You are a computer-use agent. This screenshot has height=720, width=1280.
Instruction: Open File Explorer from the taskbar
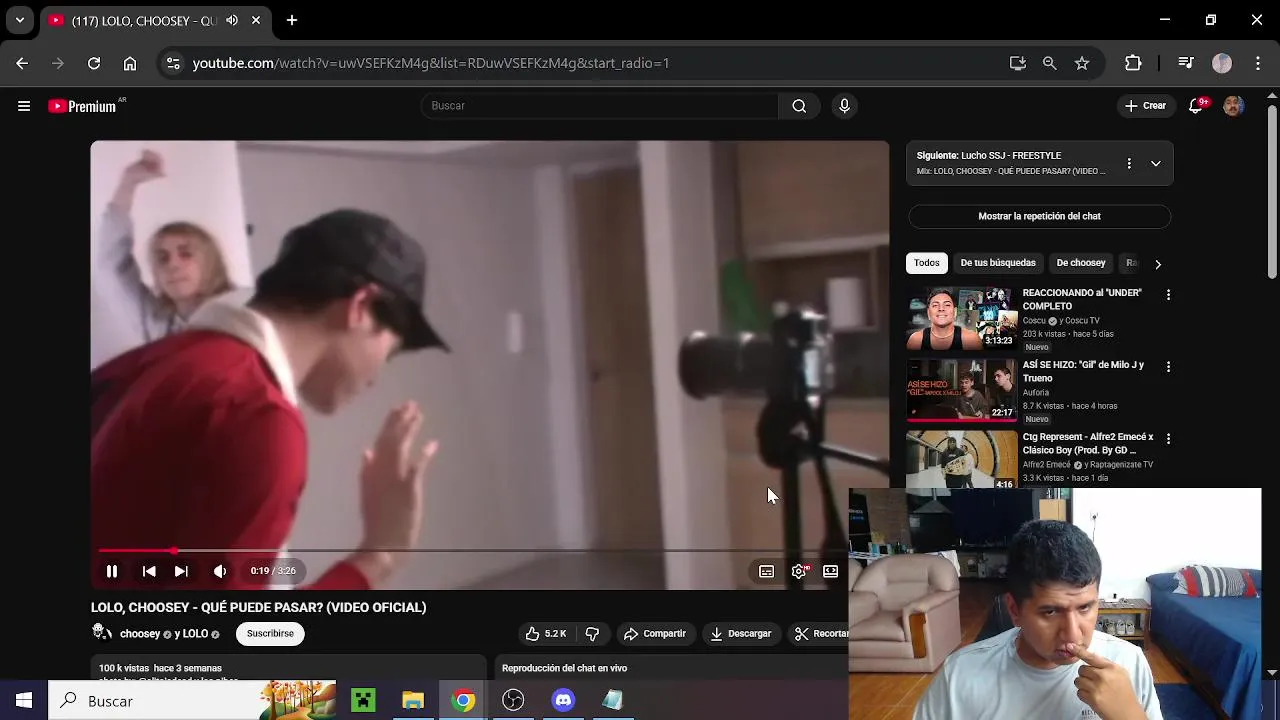tap(413, 701)
